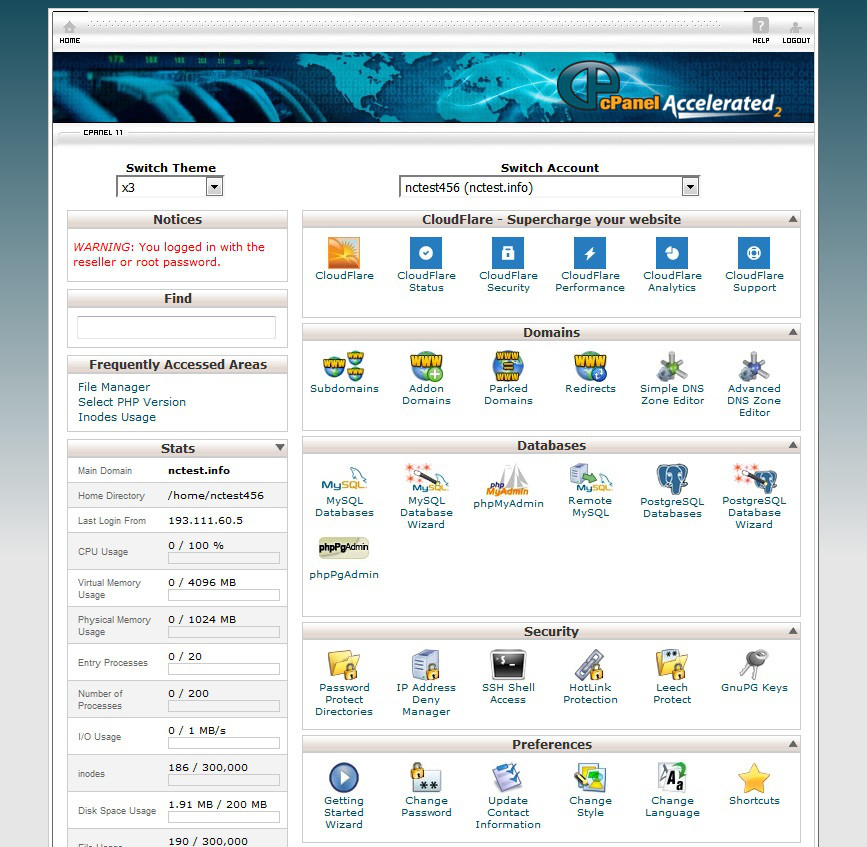867x847 pixels.
Task: Open MySQL Databases icon
Action: 344,479
